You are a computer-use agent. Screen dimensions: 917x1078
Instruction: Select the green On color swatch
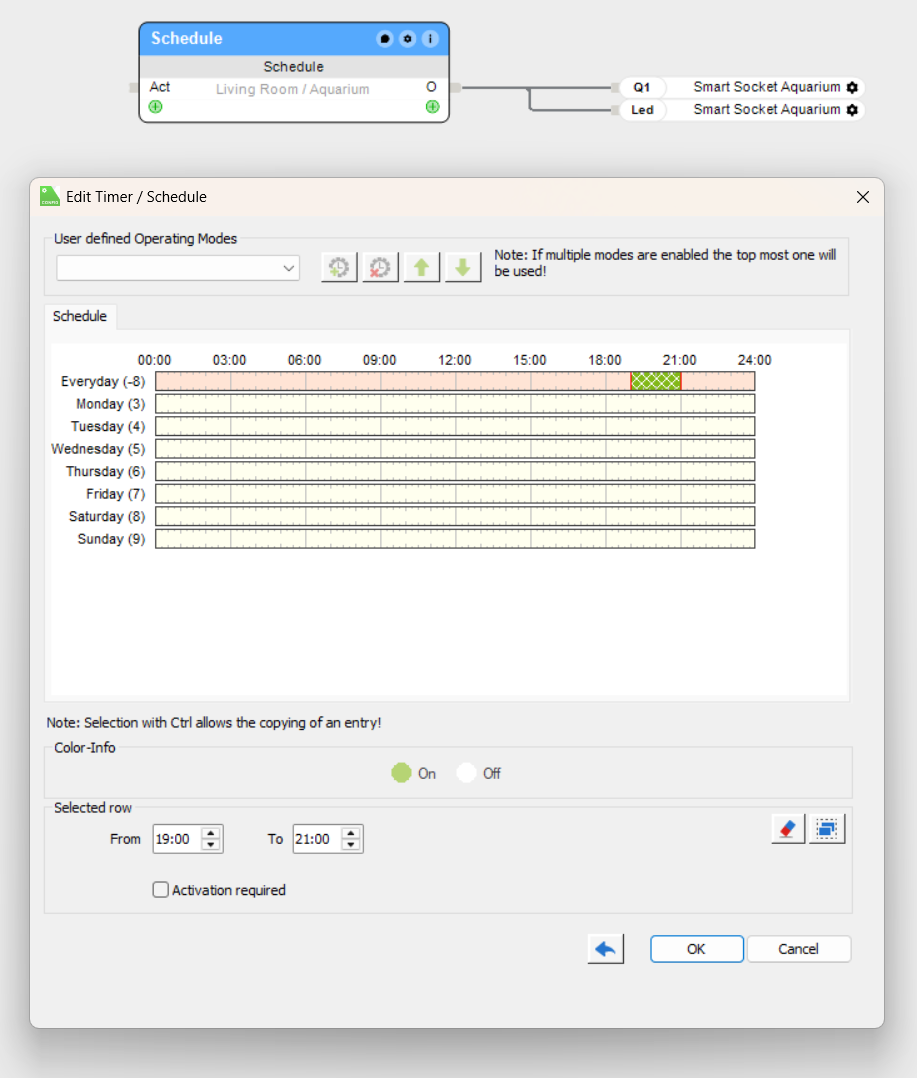pyautogui.click(x=401, y=773)
